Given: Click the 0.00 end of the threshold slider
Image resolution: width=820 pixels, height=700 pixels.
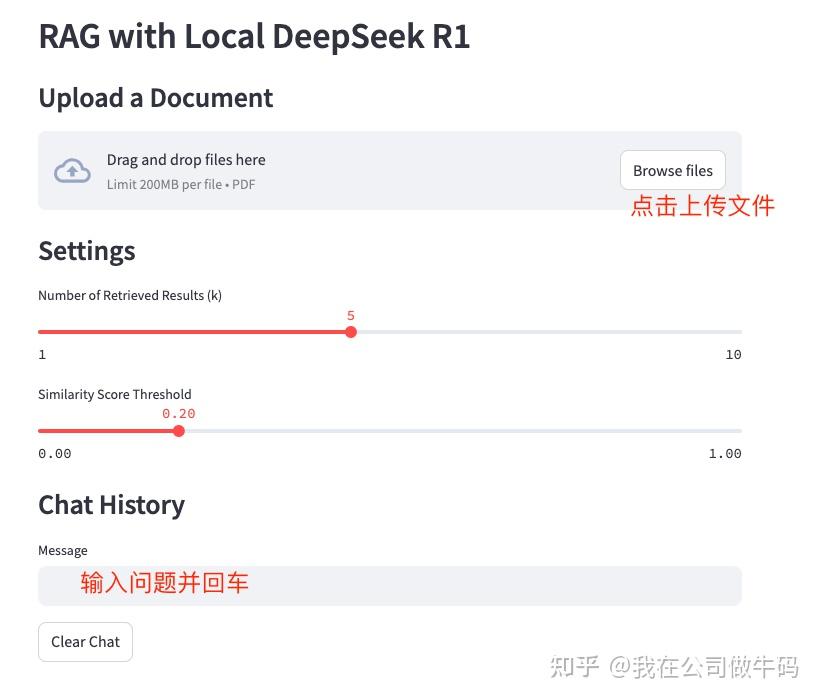Looking at the screenshot, I should tap(55, 453).
